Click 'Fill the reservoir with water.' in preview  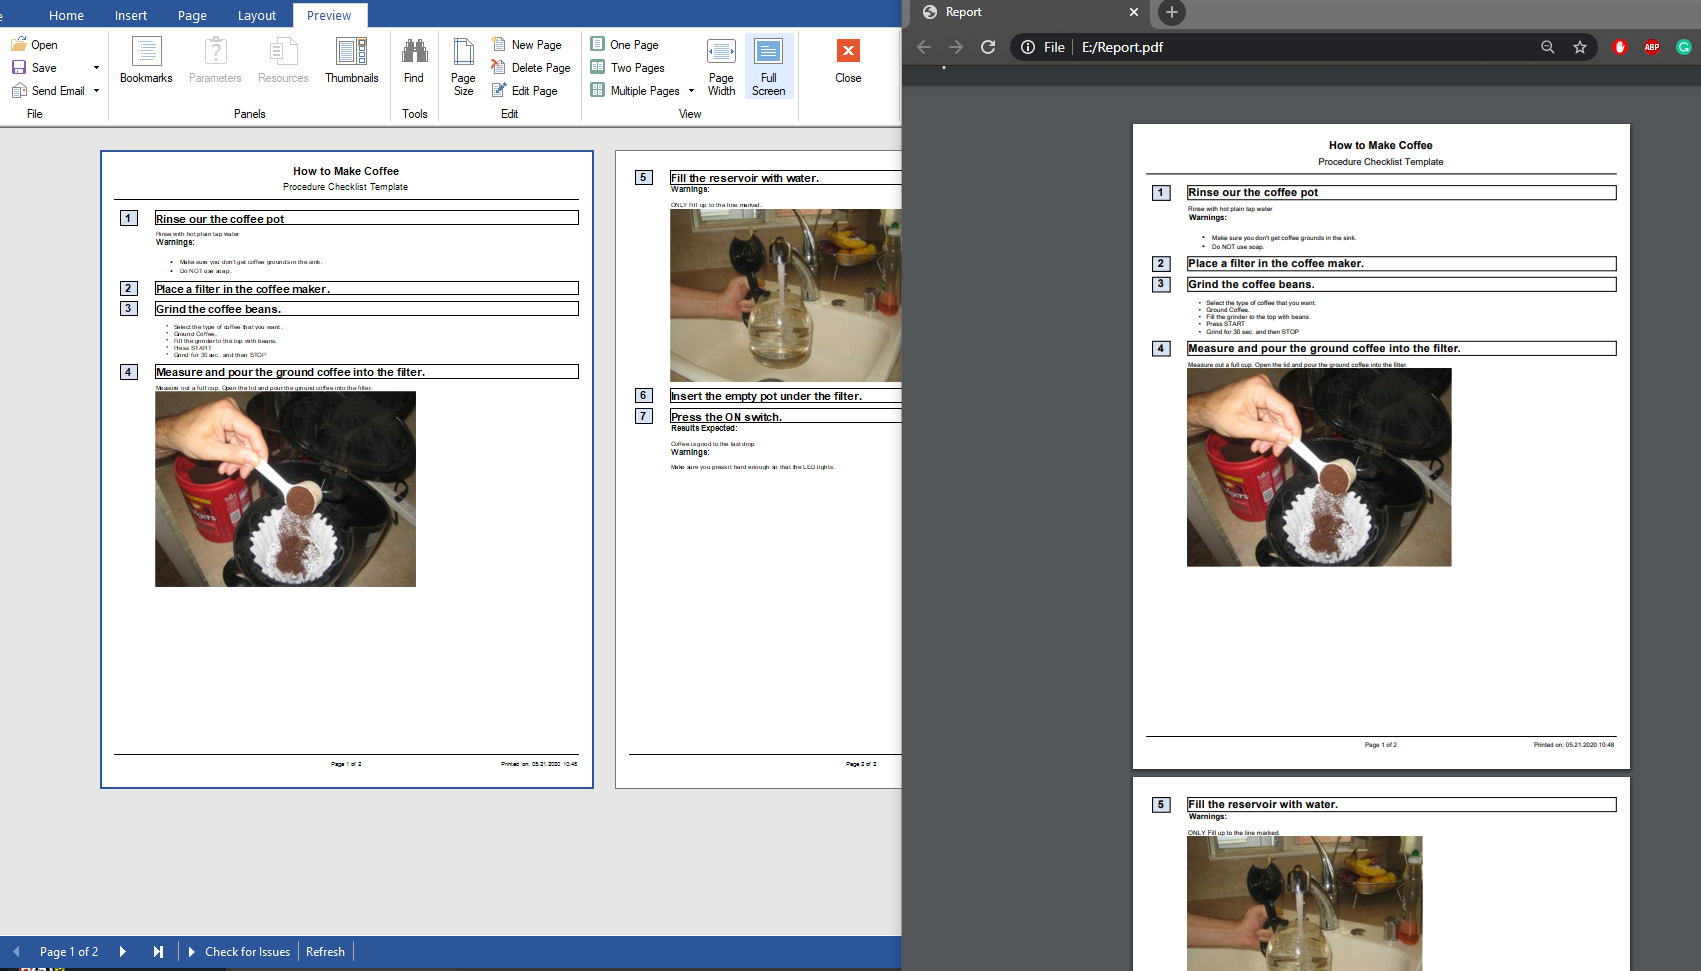click(x=745, y=178)
